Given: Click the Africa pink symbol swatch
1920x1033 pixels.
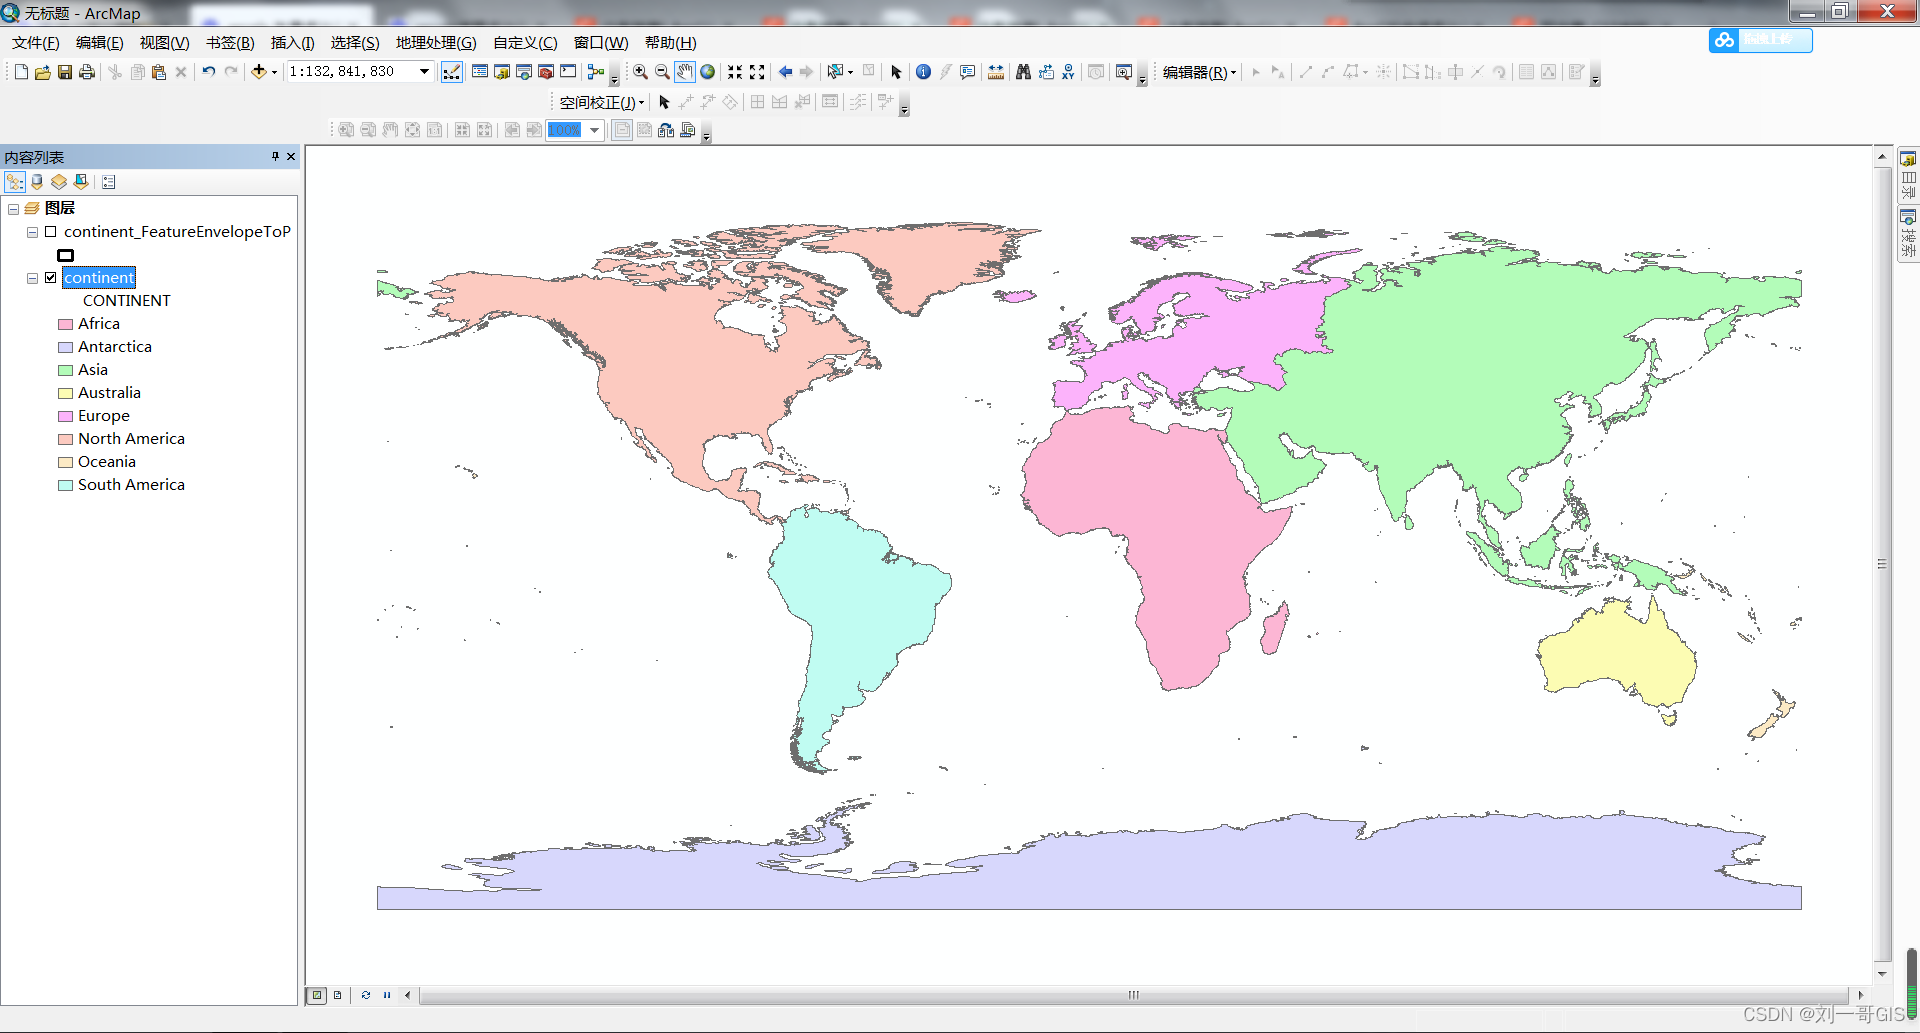Looking at the screenshot, I should 66,324.
